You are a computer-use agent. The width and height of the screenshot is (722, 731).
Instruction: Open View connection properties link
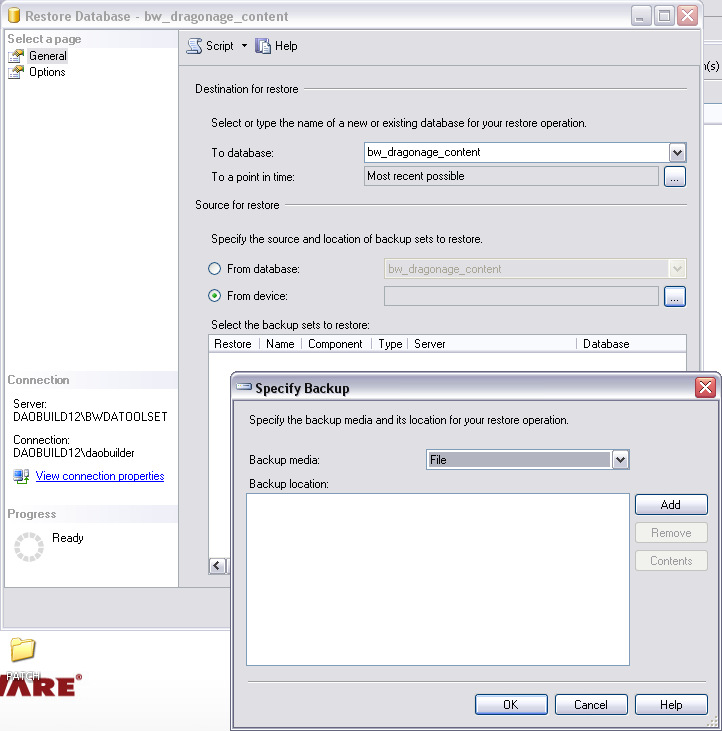pyautogui.click(x=100, y=476)
